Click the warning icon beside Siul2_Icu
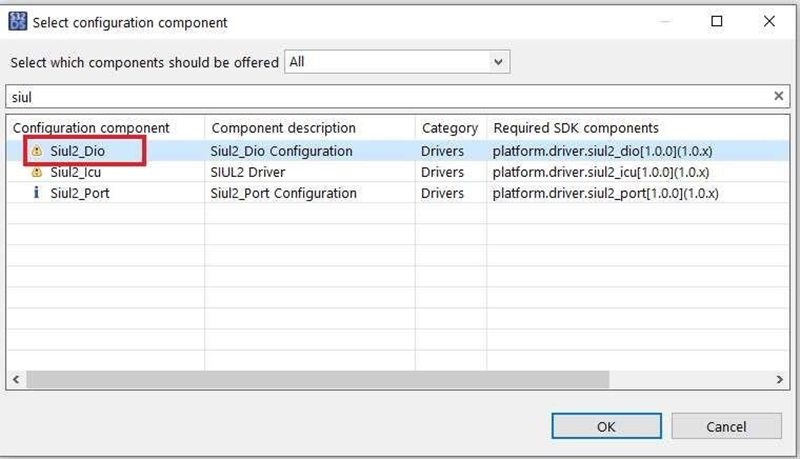This screenshot has width=800, height=459. pos(37,172)
